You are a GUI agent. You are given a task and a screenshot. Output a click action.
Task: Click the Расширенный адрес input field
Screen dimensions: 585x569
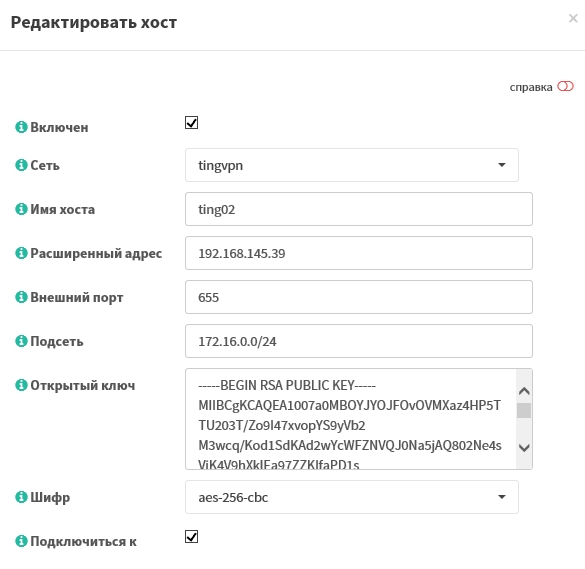(x=359, y=253)
